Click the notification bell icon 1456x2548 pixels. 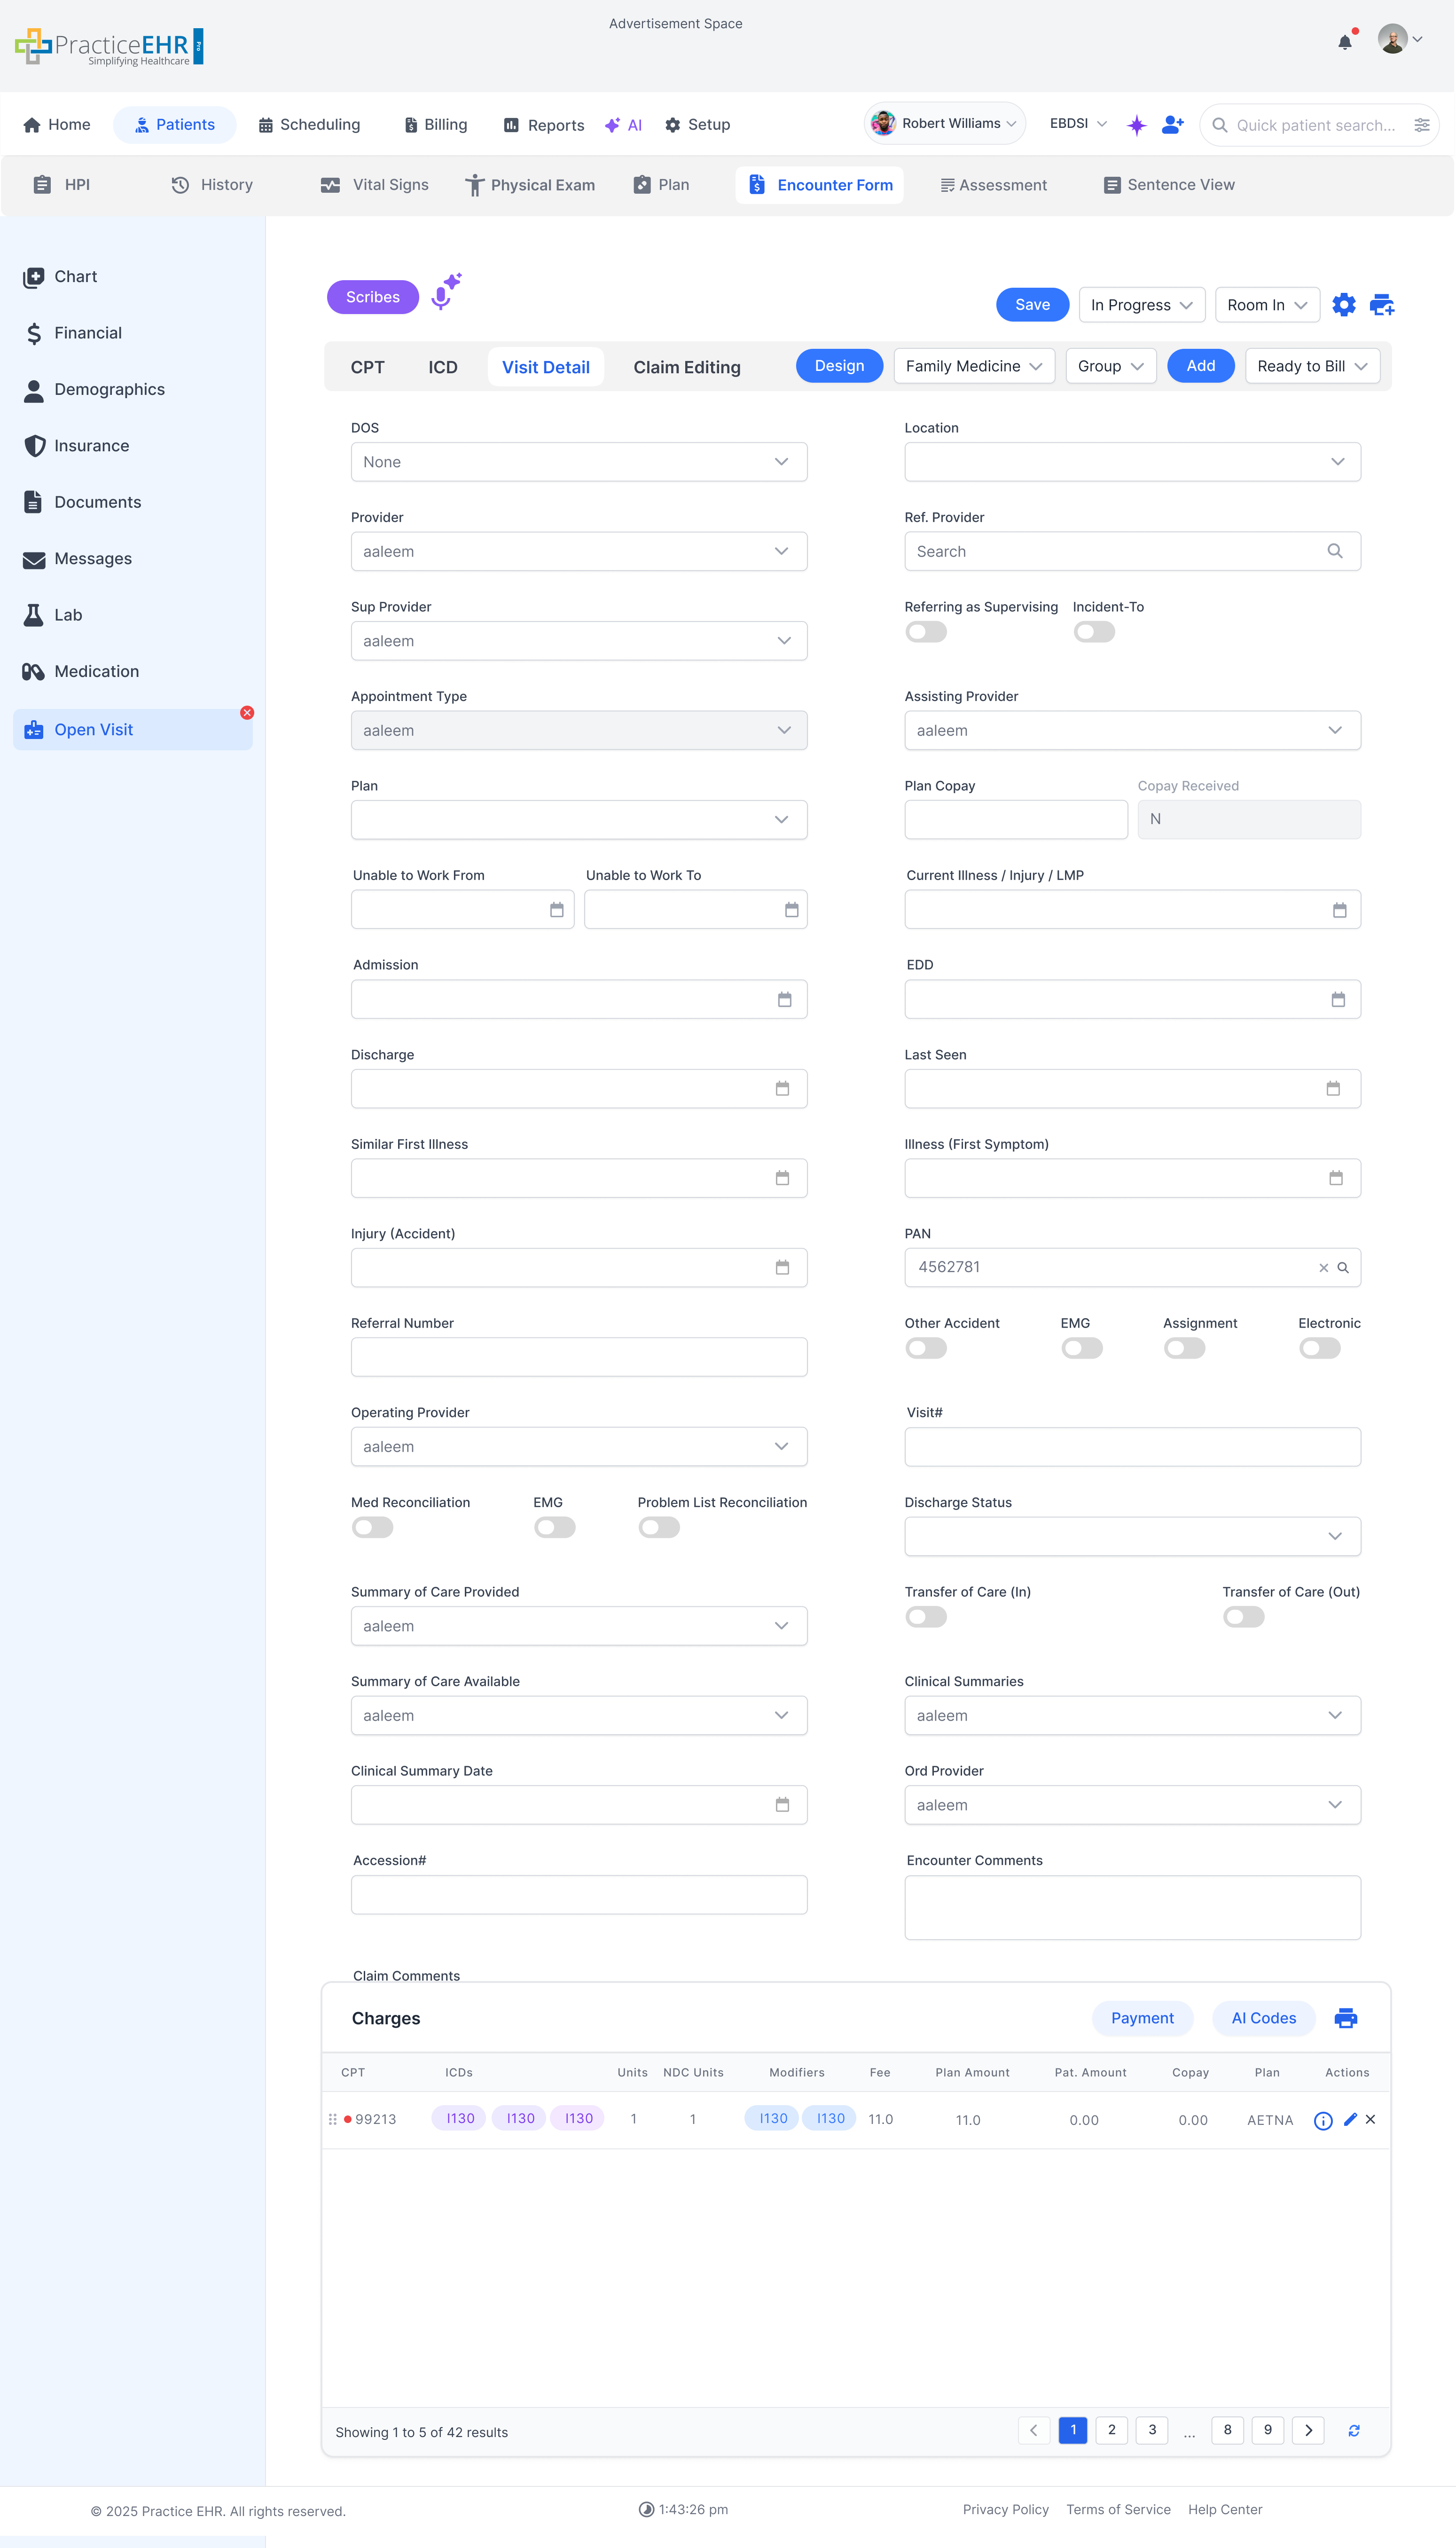1345,42
